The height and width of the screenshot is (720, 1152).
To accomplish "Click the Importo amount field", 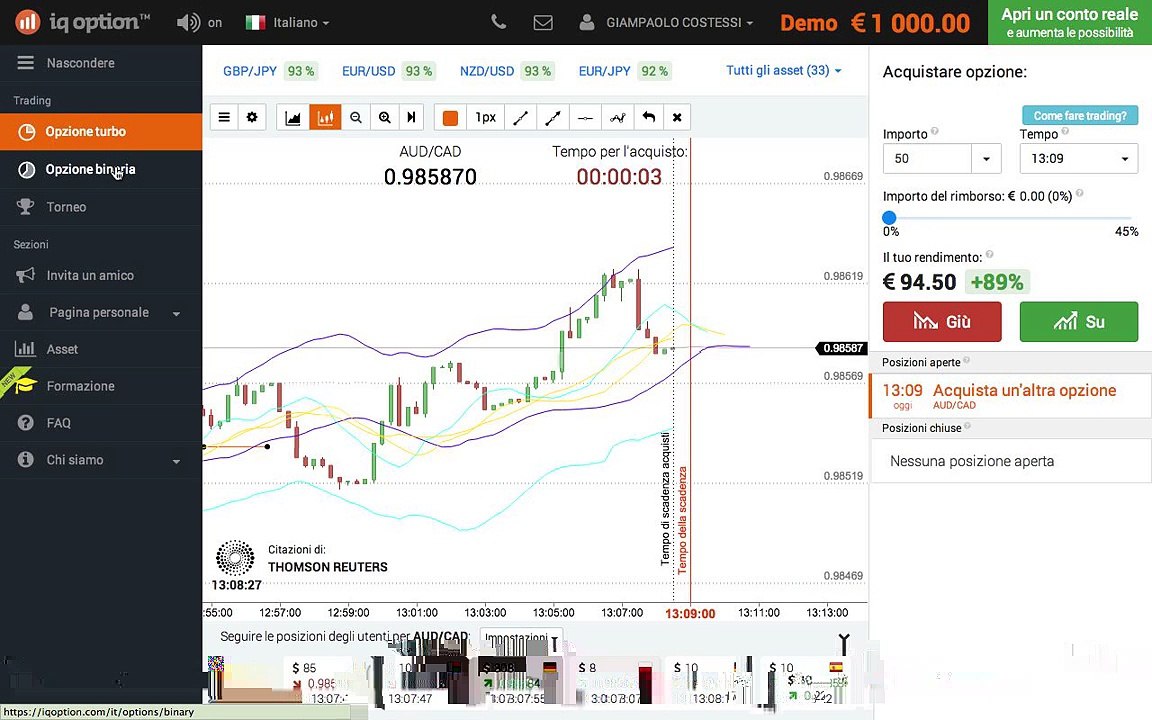I will (927, 159).
